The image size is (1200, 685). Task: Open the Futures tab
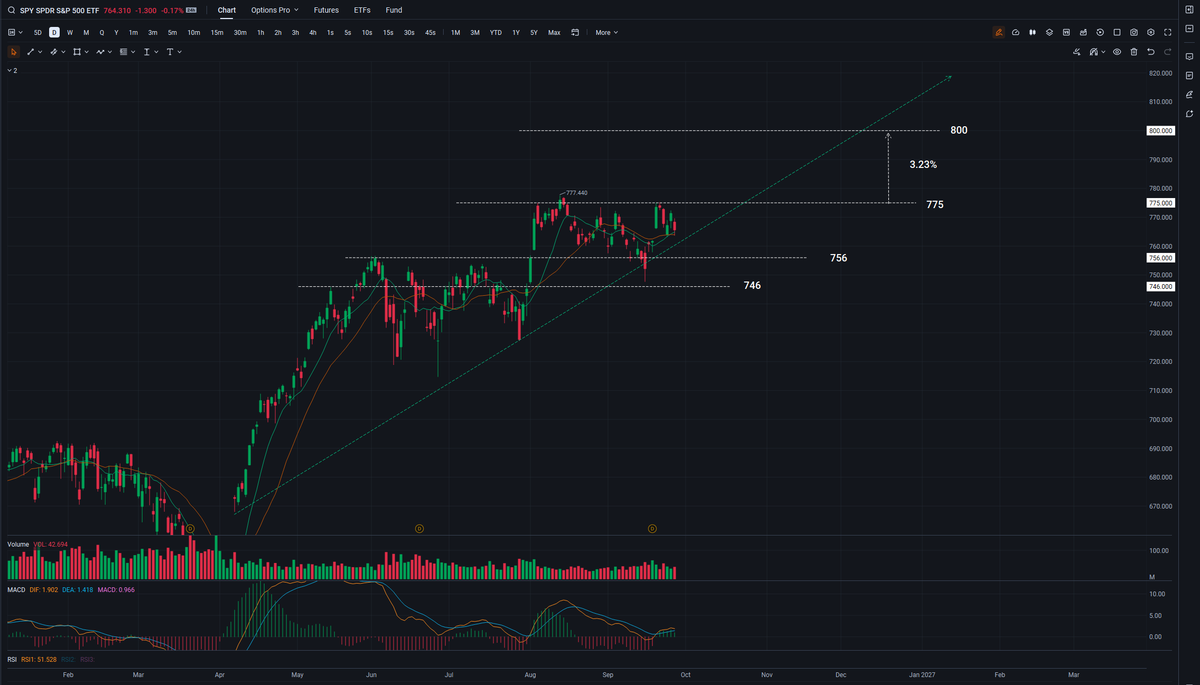[326, 10]
